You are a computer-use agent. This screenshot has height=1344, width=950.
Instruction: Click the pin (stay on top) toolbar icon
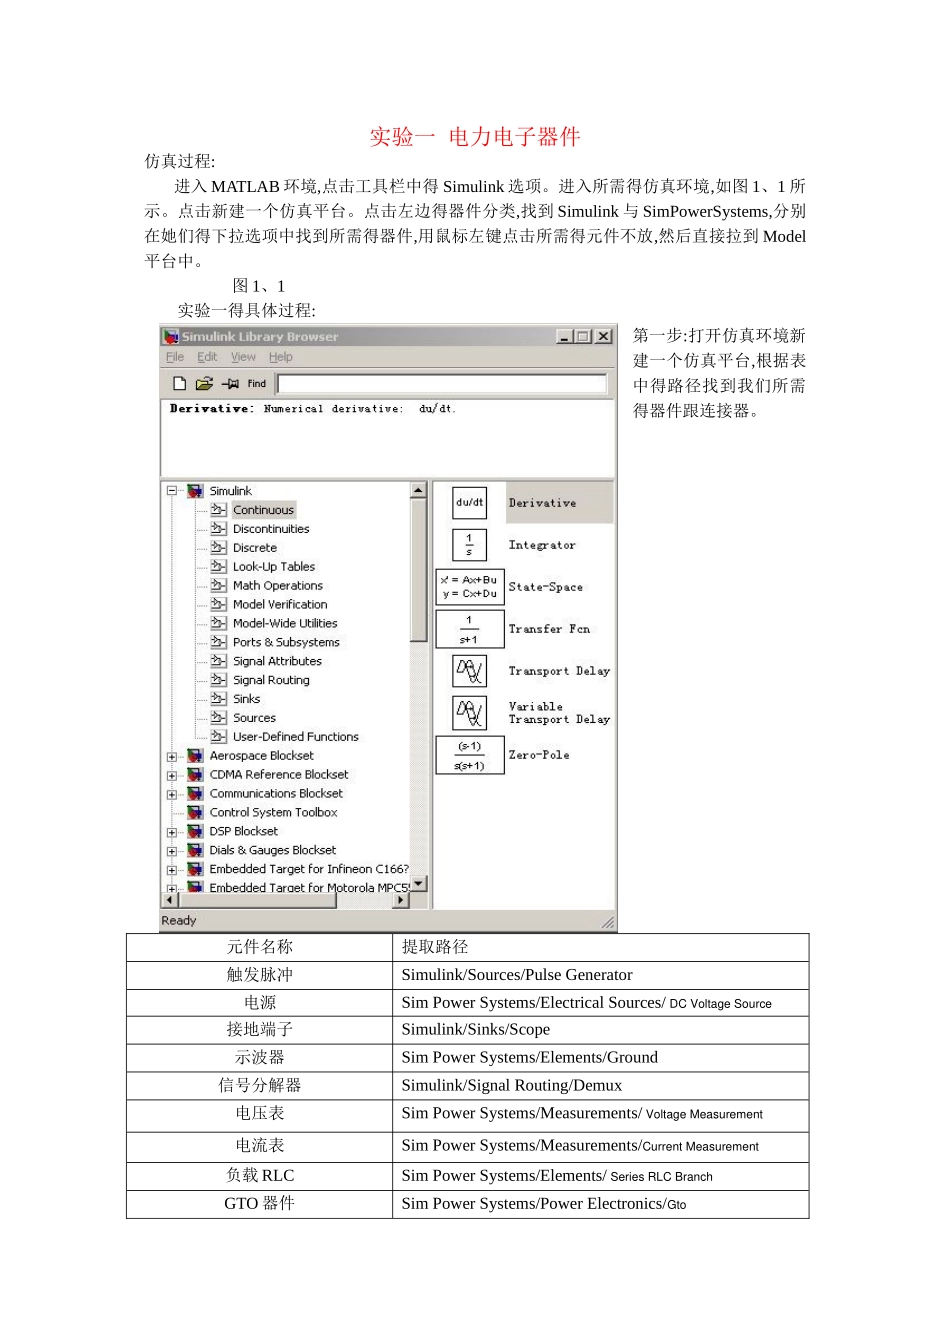click(x=230, y=383)
